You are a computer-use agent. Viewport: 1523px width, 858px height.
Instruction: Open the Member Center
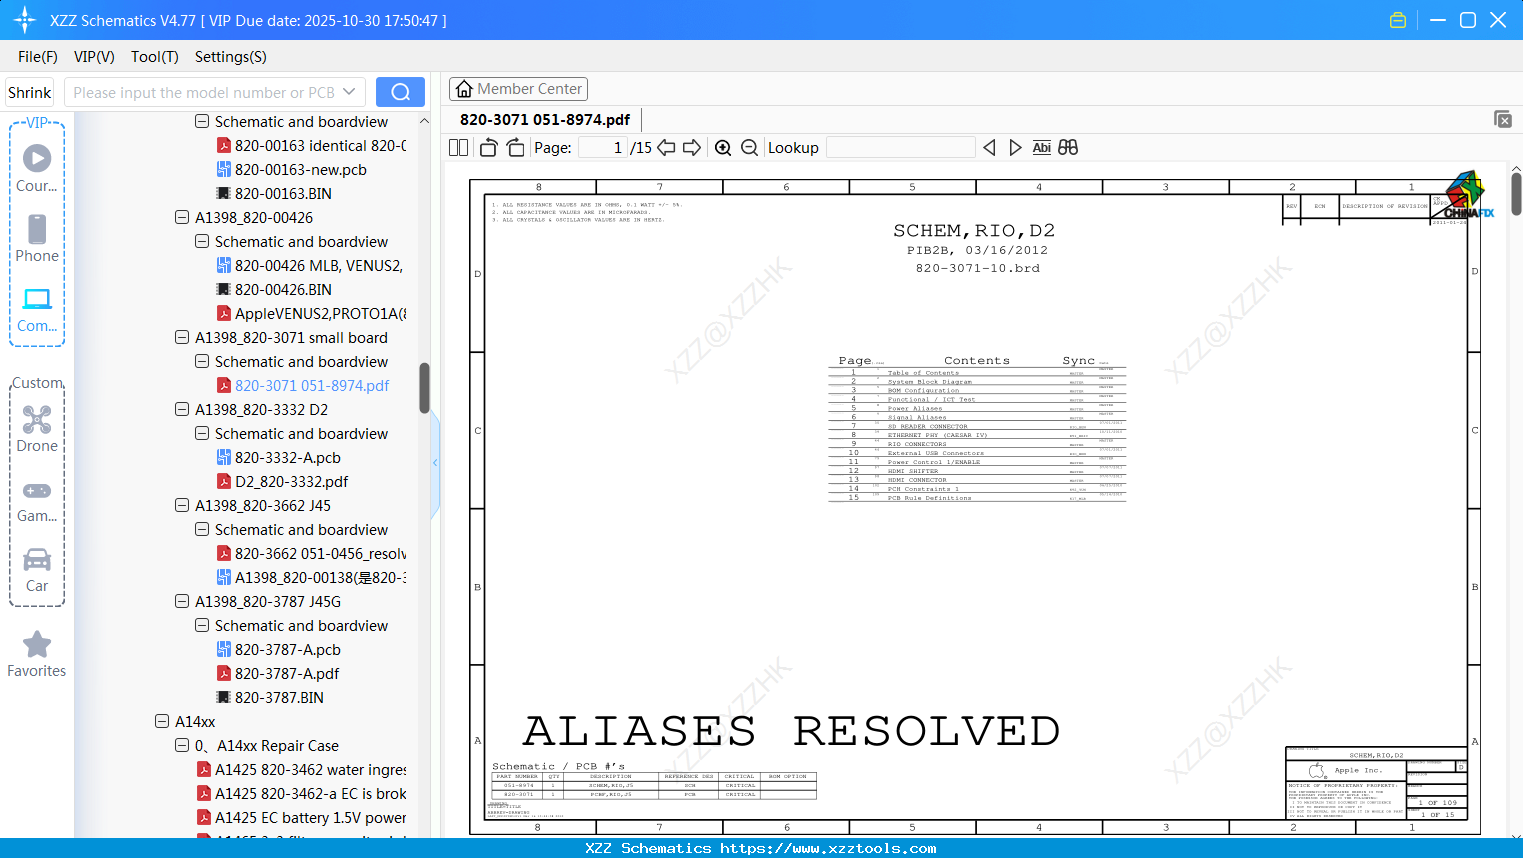point(519,89)
